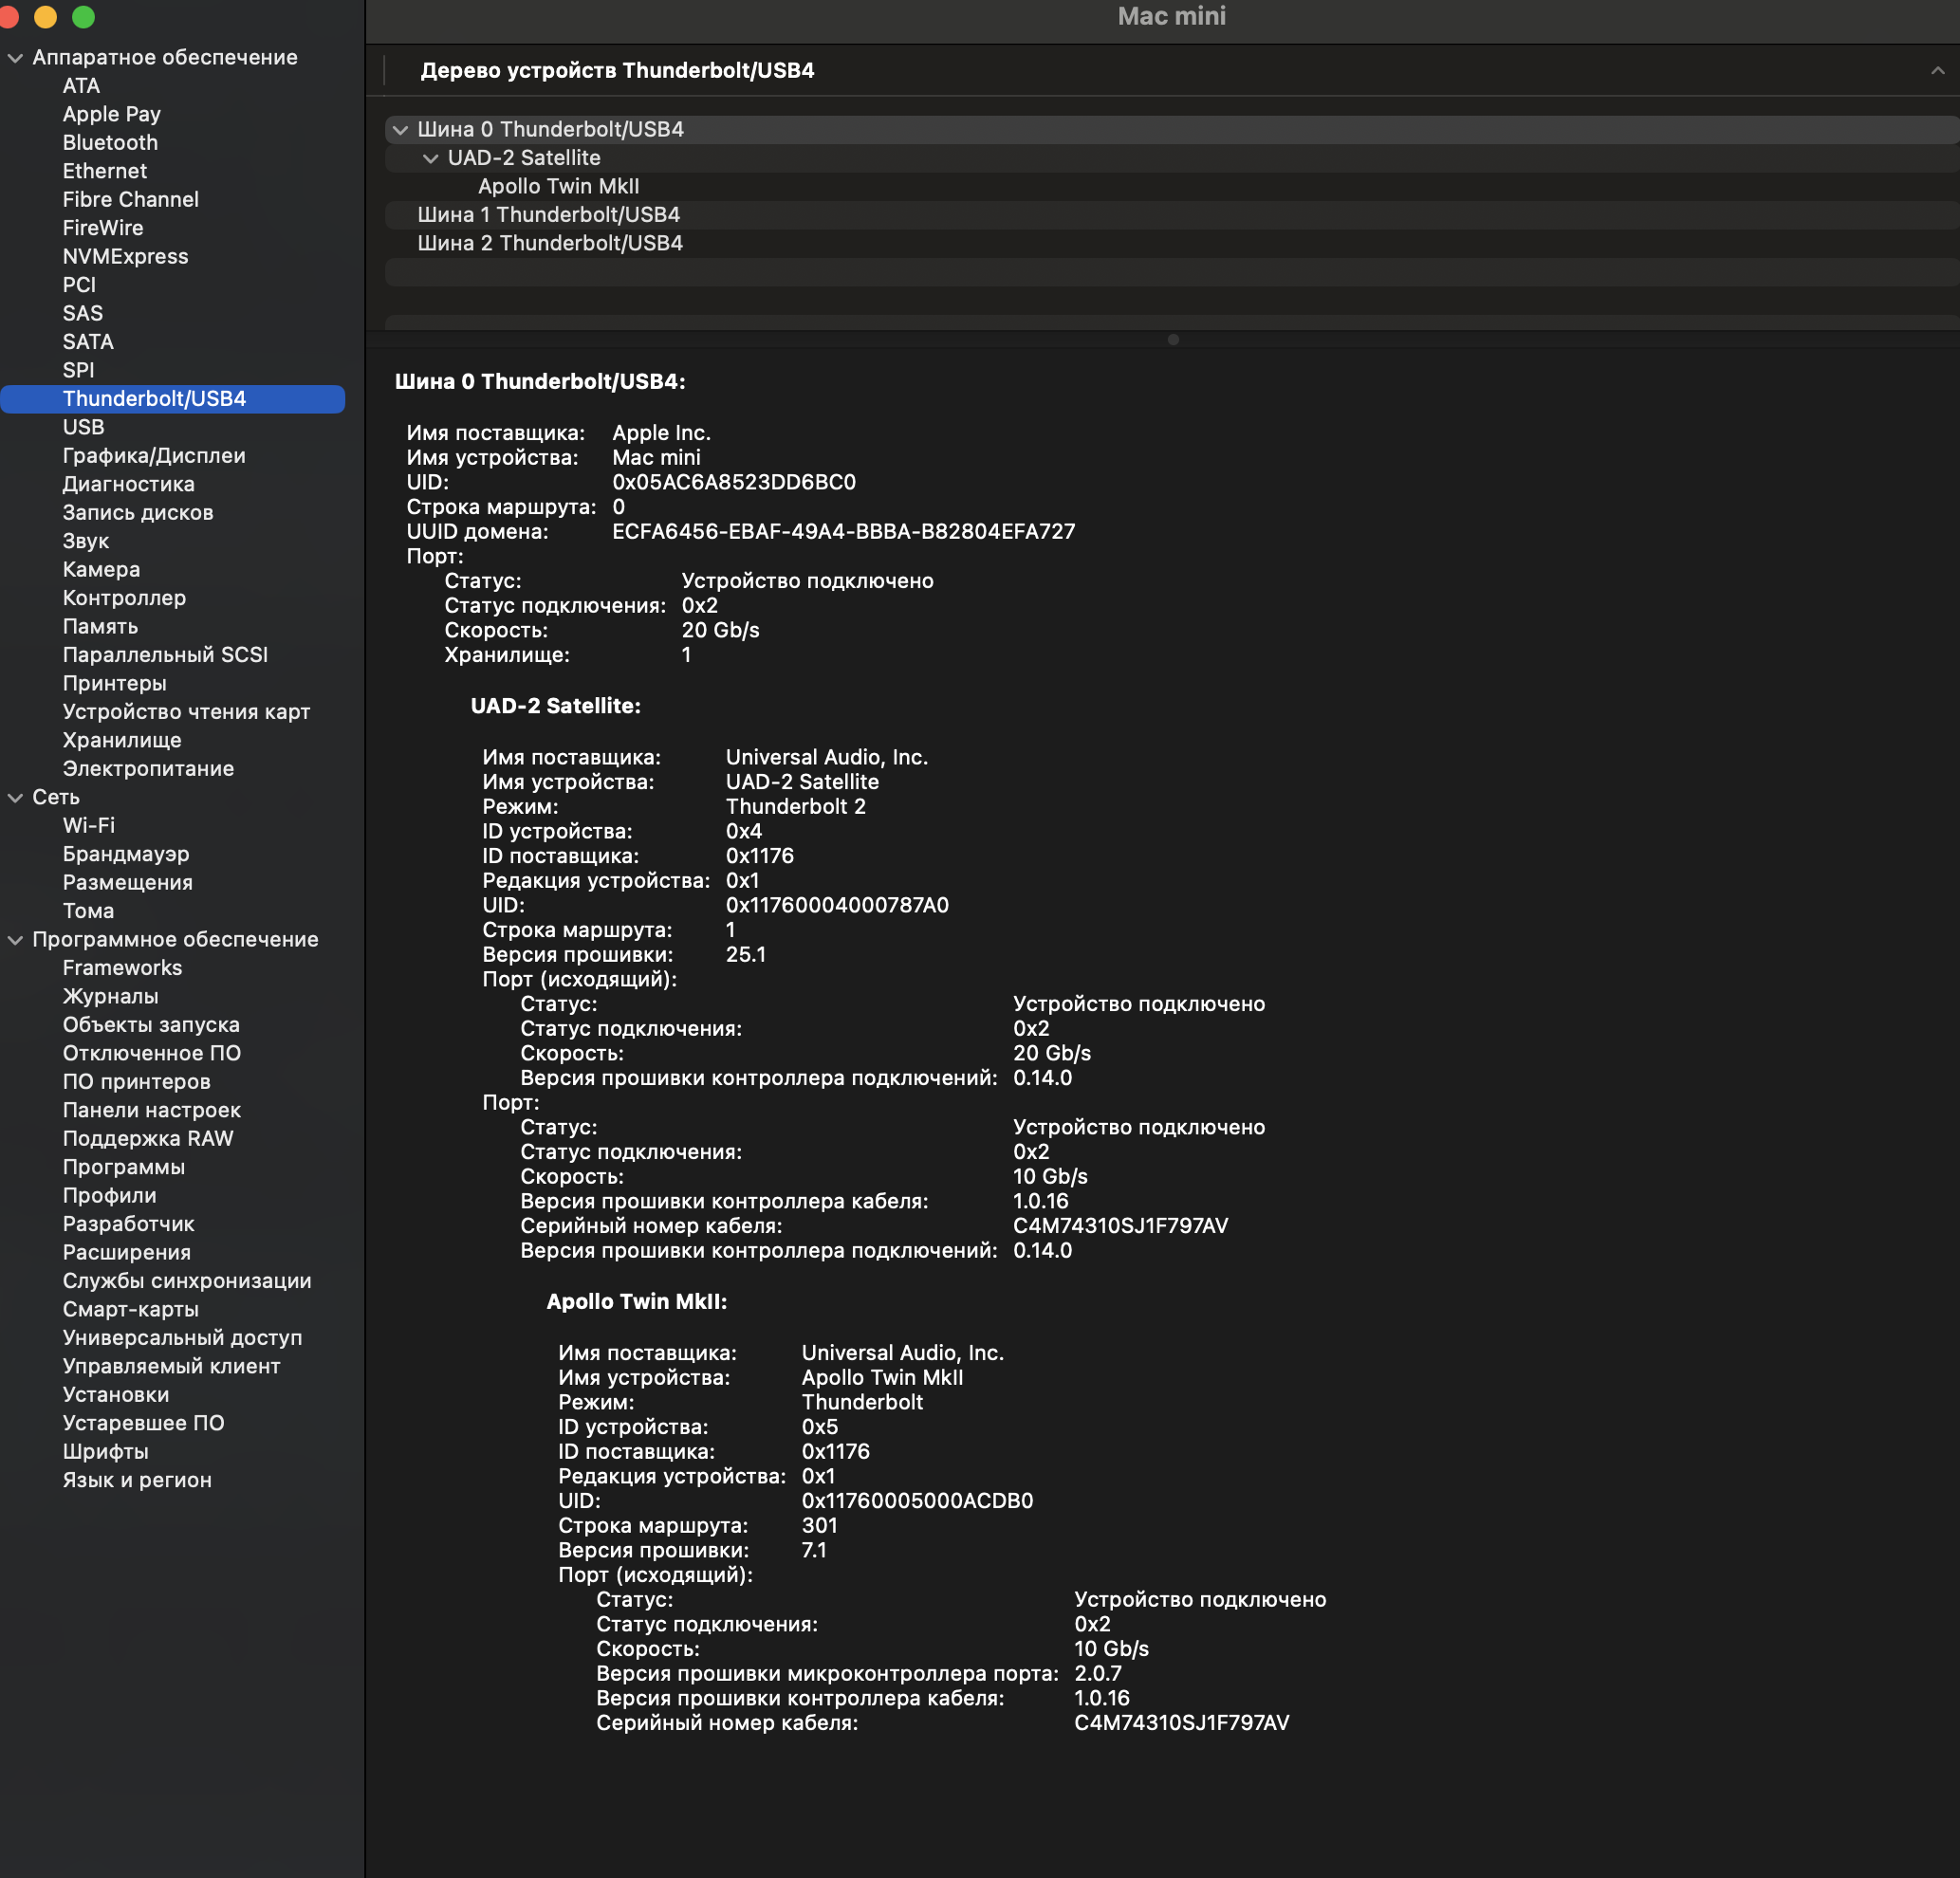Toggle Программное обеспечение section collapse
The image size is (1960, 1878).
click(x=16, y=940)
